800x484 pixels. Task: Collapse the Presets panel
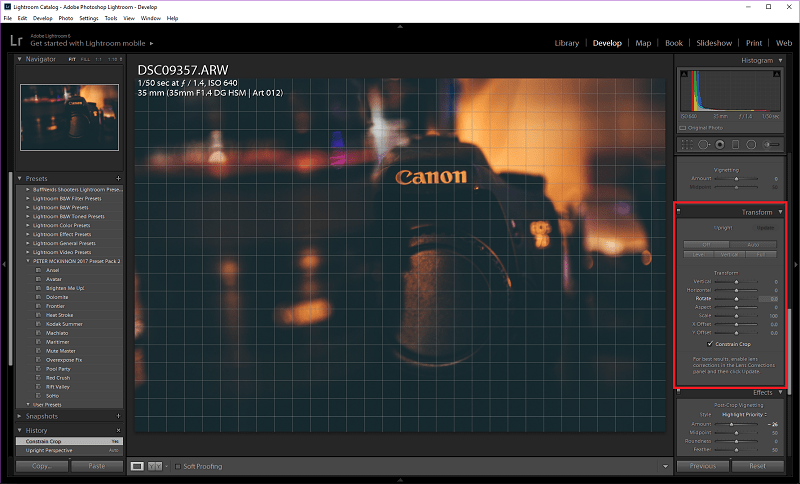pos(19,179)
